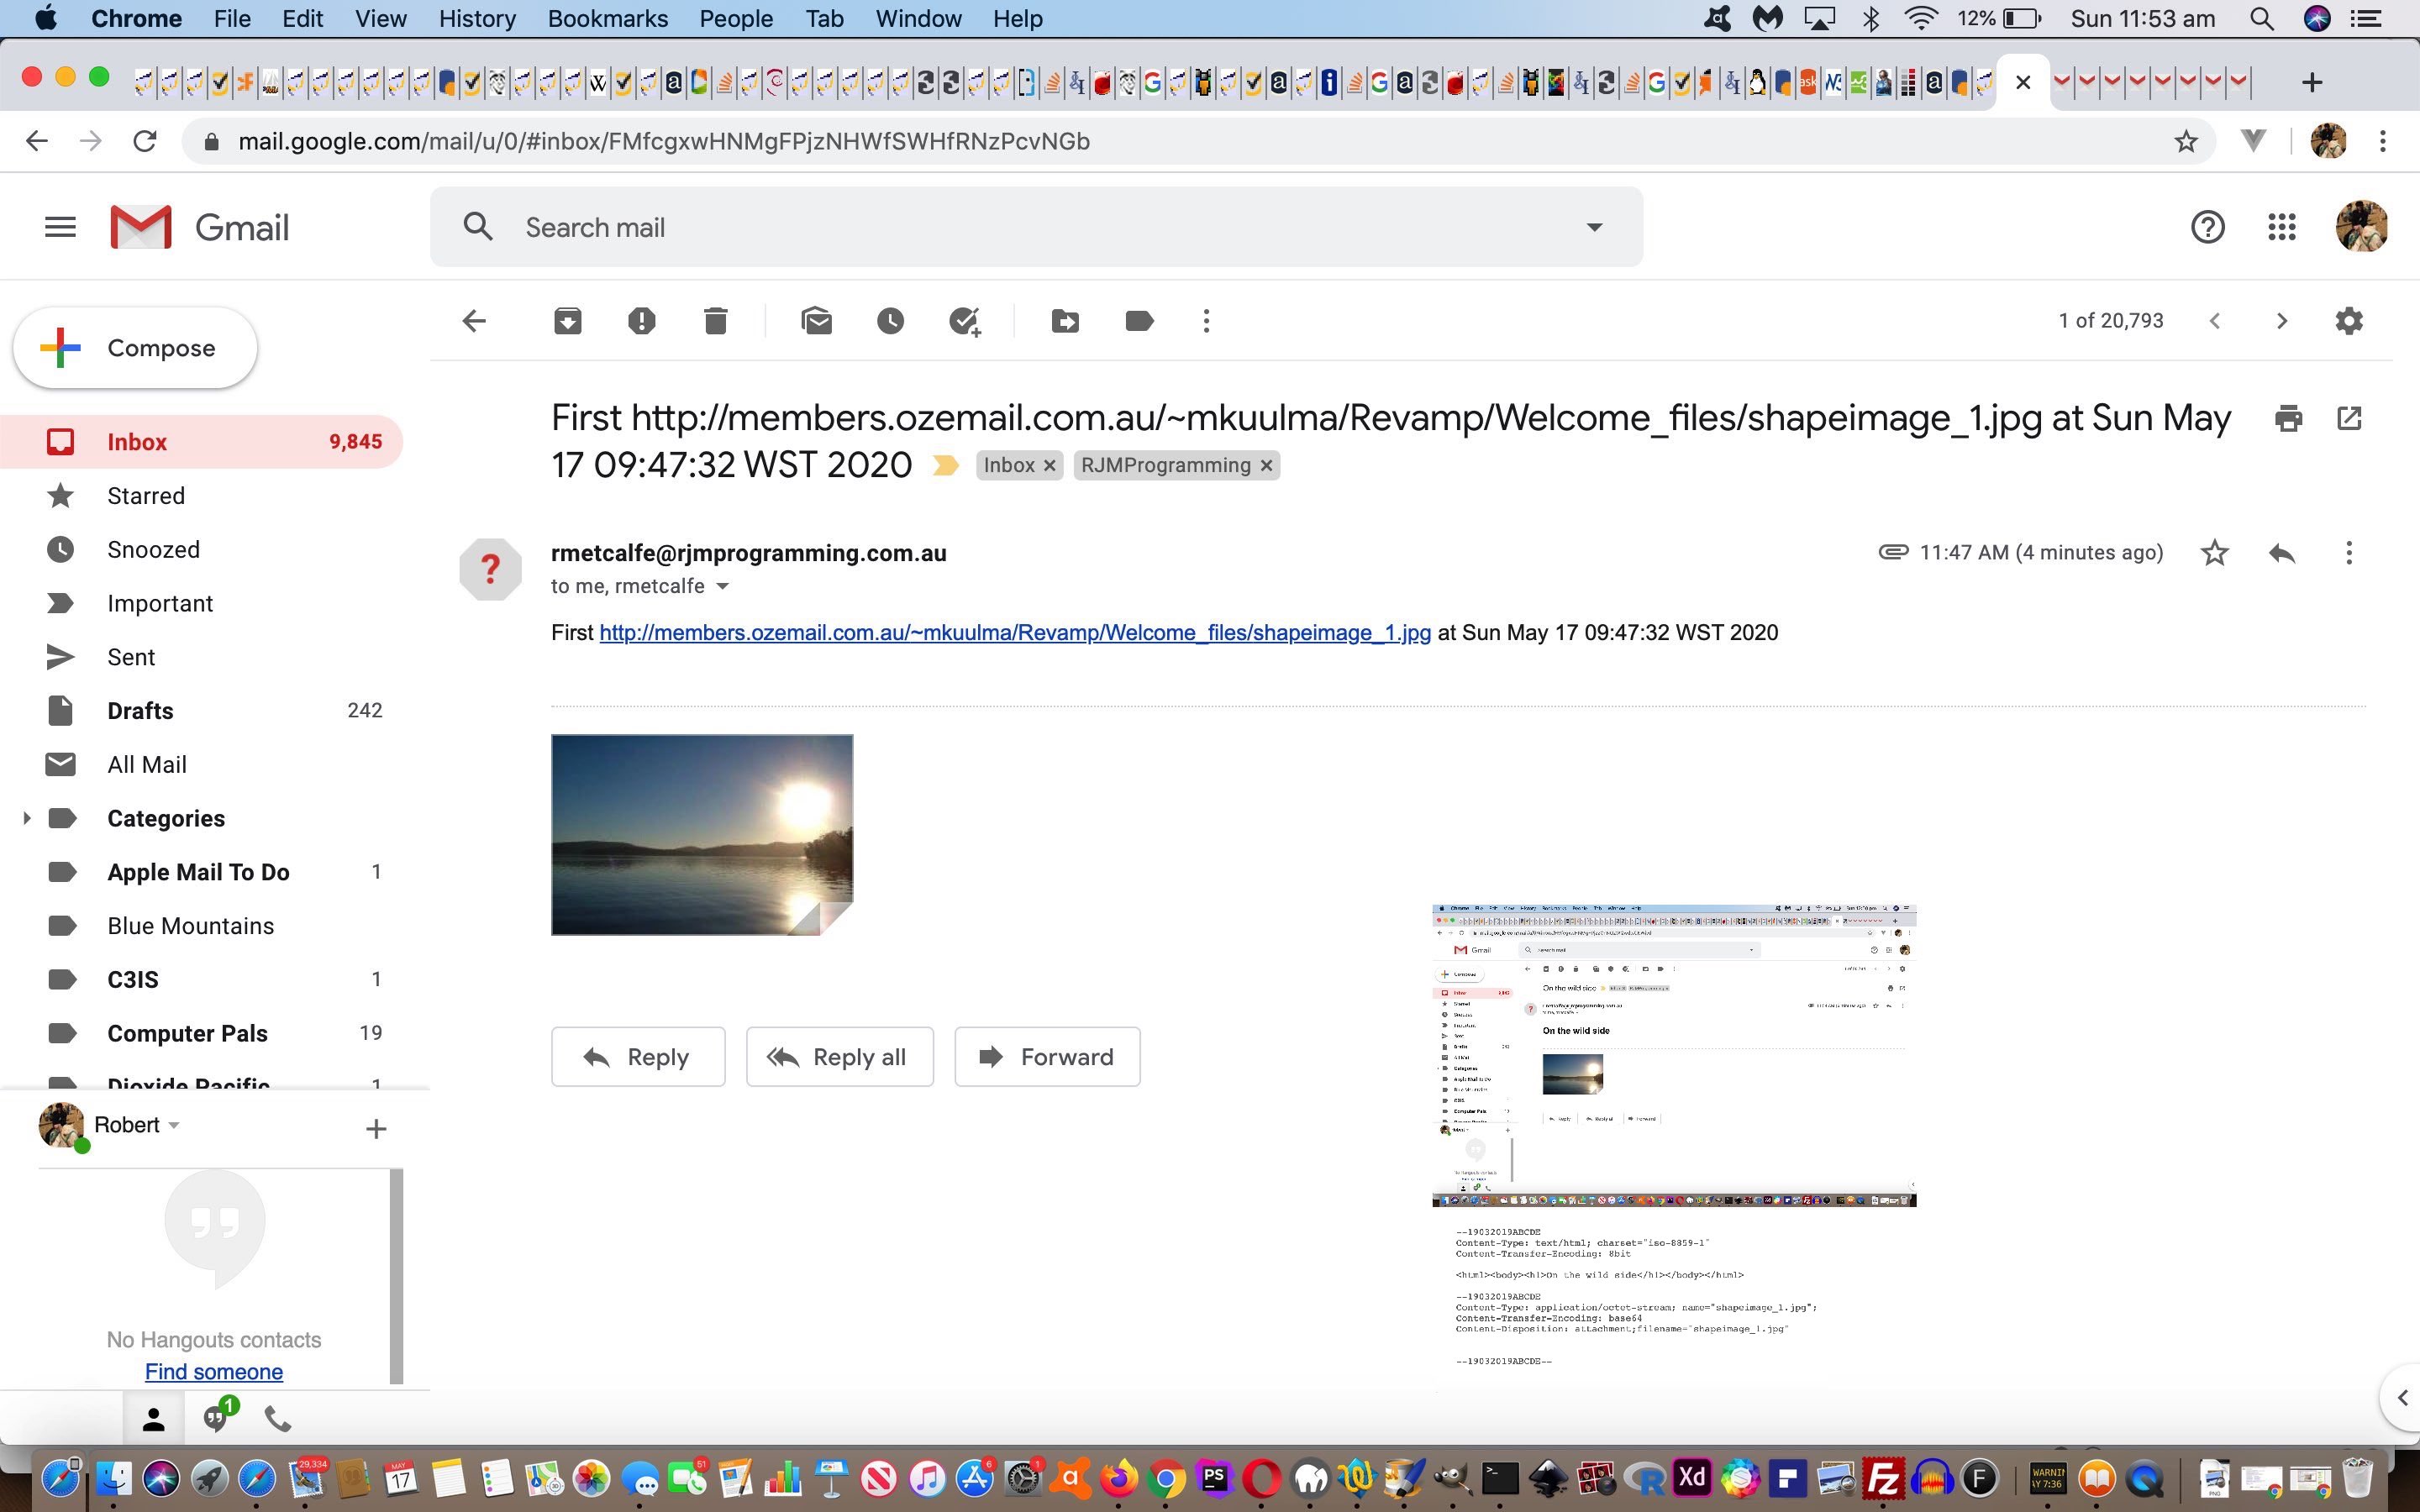Remove the RJMProgramming label tag
This screenshot has height=1512, width=2420.
click(1265, 465)
